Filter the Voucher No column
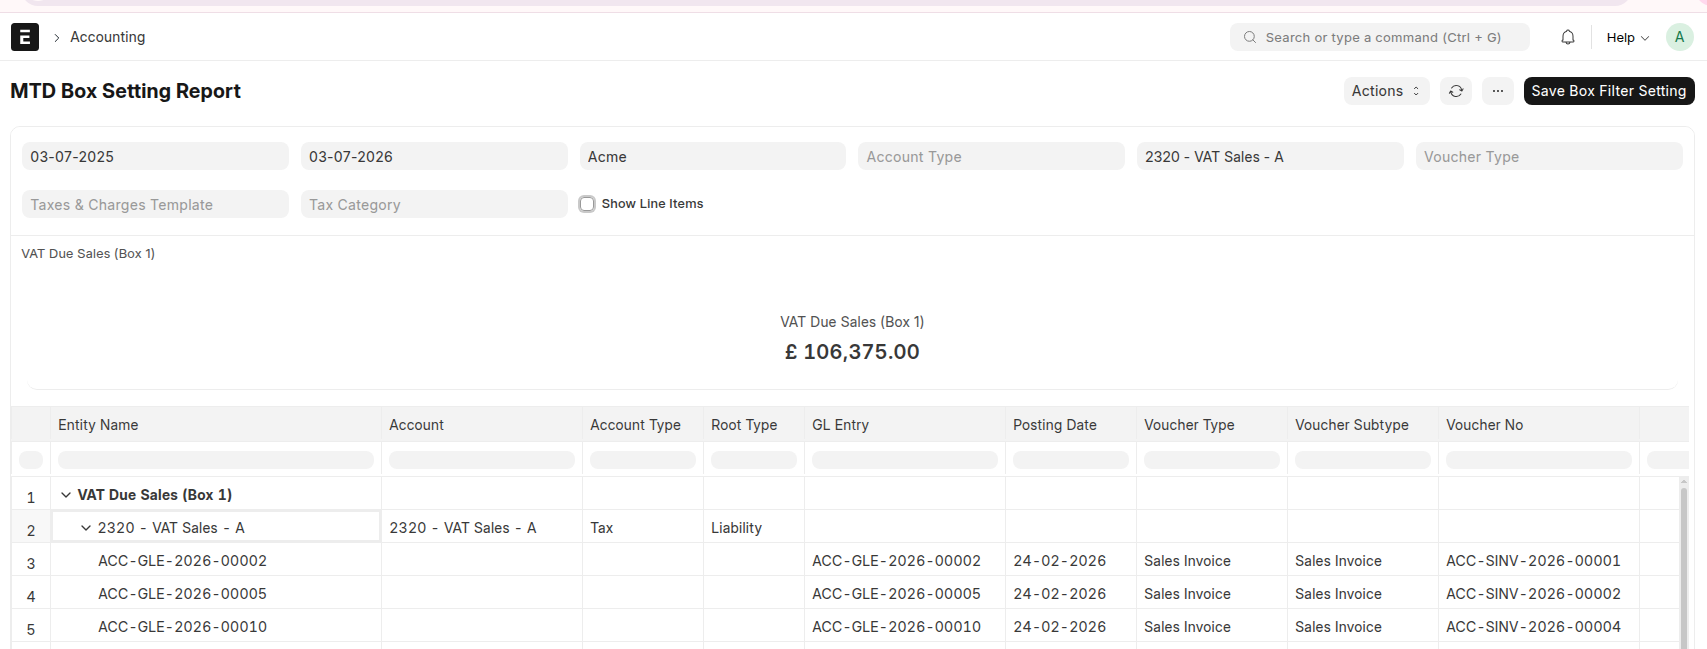The width and height of the screenshot is (1707, 649). [x=1539, y=460]
